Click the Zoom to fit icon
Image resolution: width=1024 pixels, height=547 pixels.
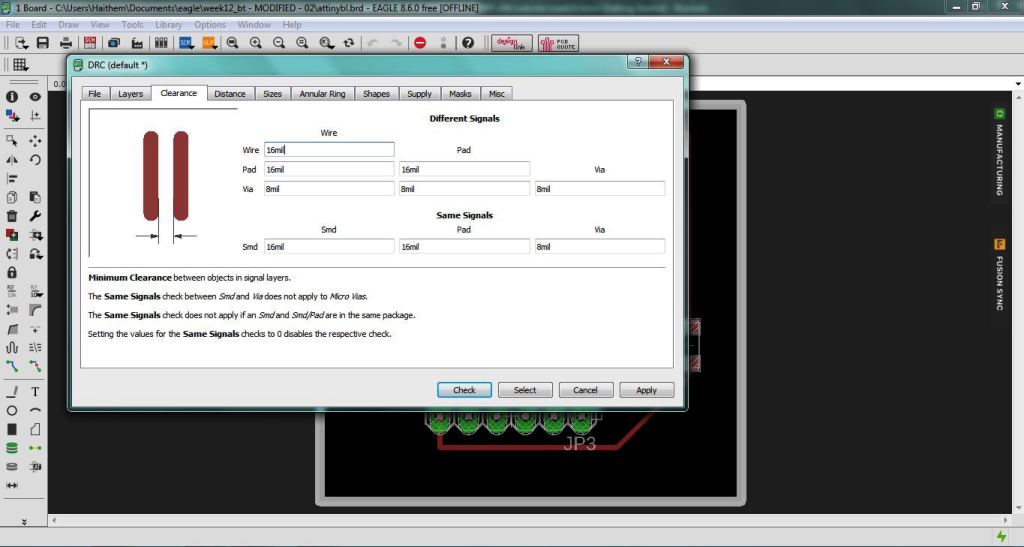(x=232, y=43)
